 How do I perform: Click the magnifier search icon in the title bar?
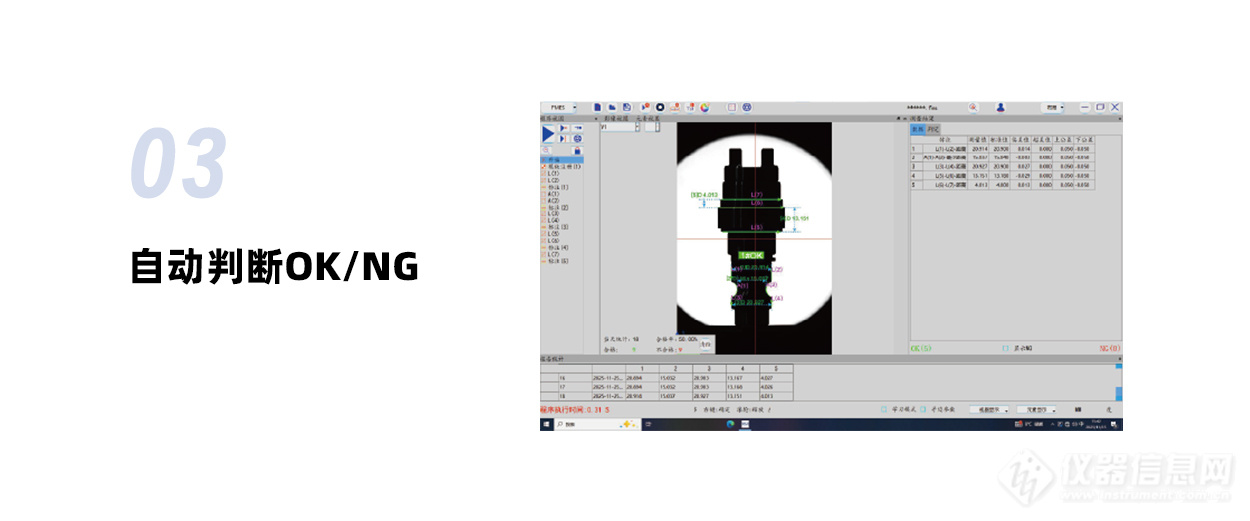[973, 107]
